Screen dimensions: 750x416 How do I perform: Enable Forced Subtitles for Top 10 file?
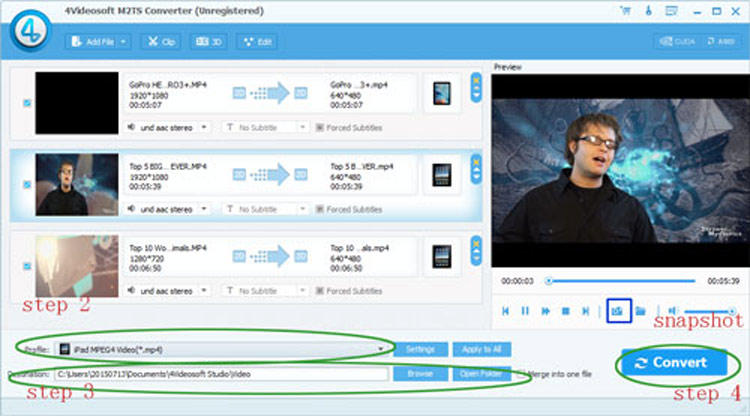[320, 291]
